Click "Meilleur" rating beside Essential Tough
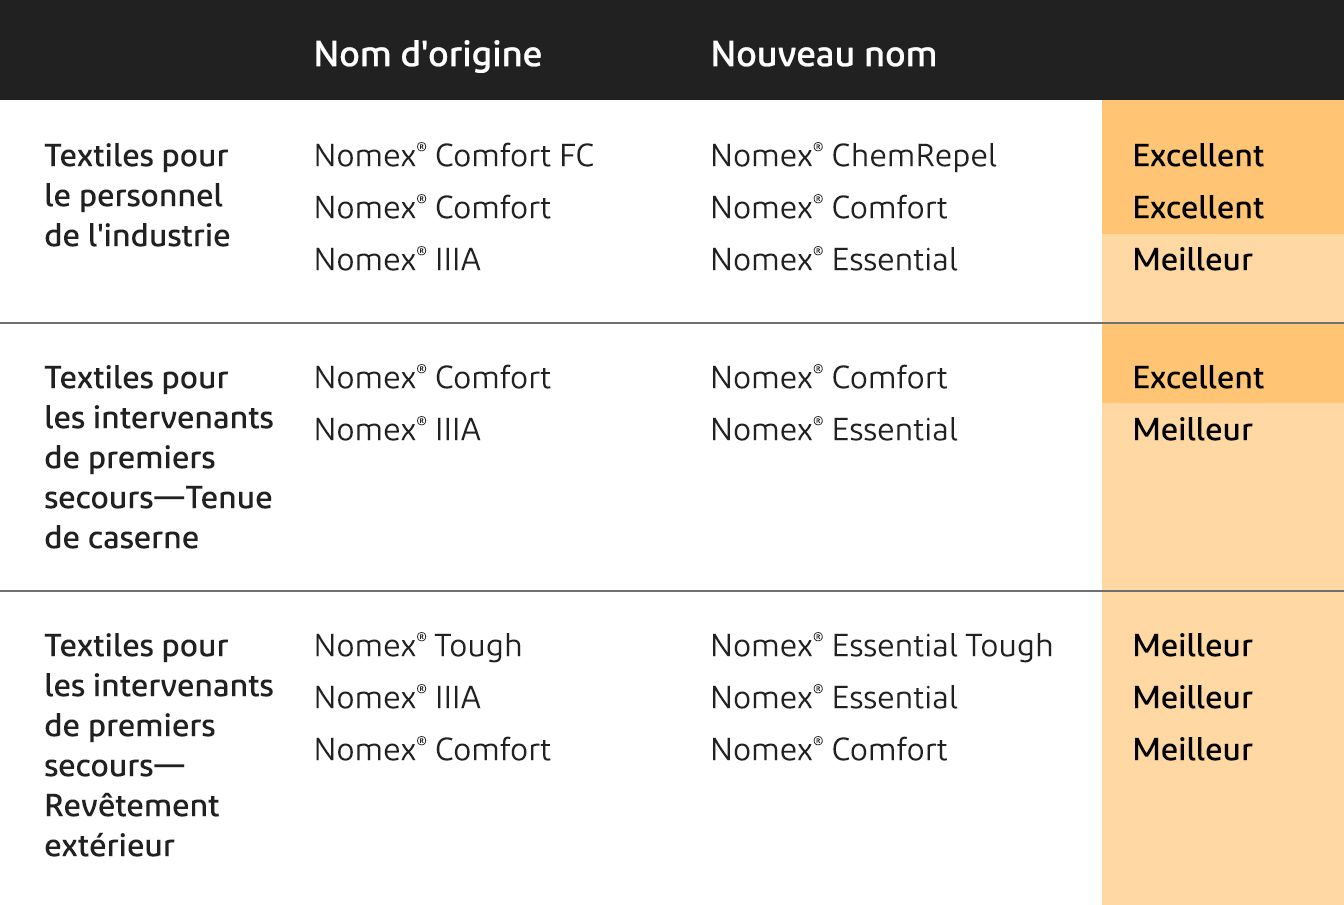Screen dimensions: 1344x905 coord(1192,646)
